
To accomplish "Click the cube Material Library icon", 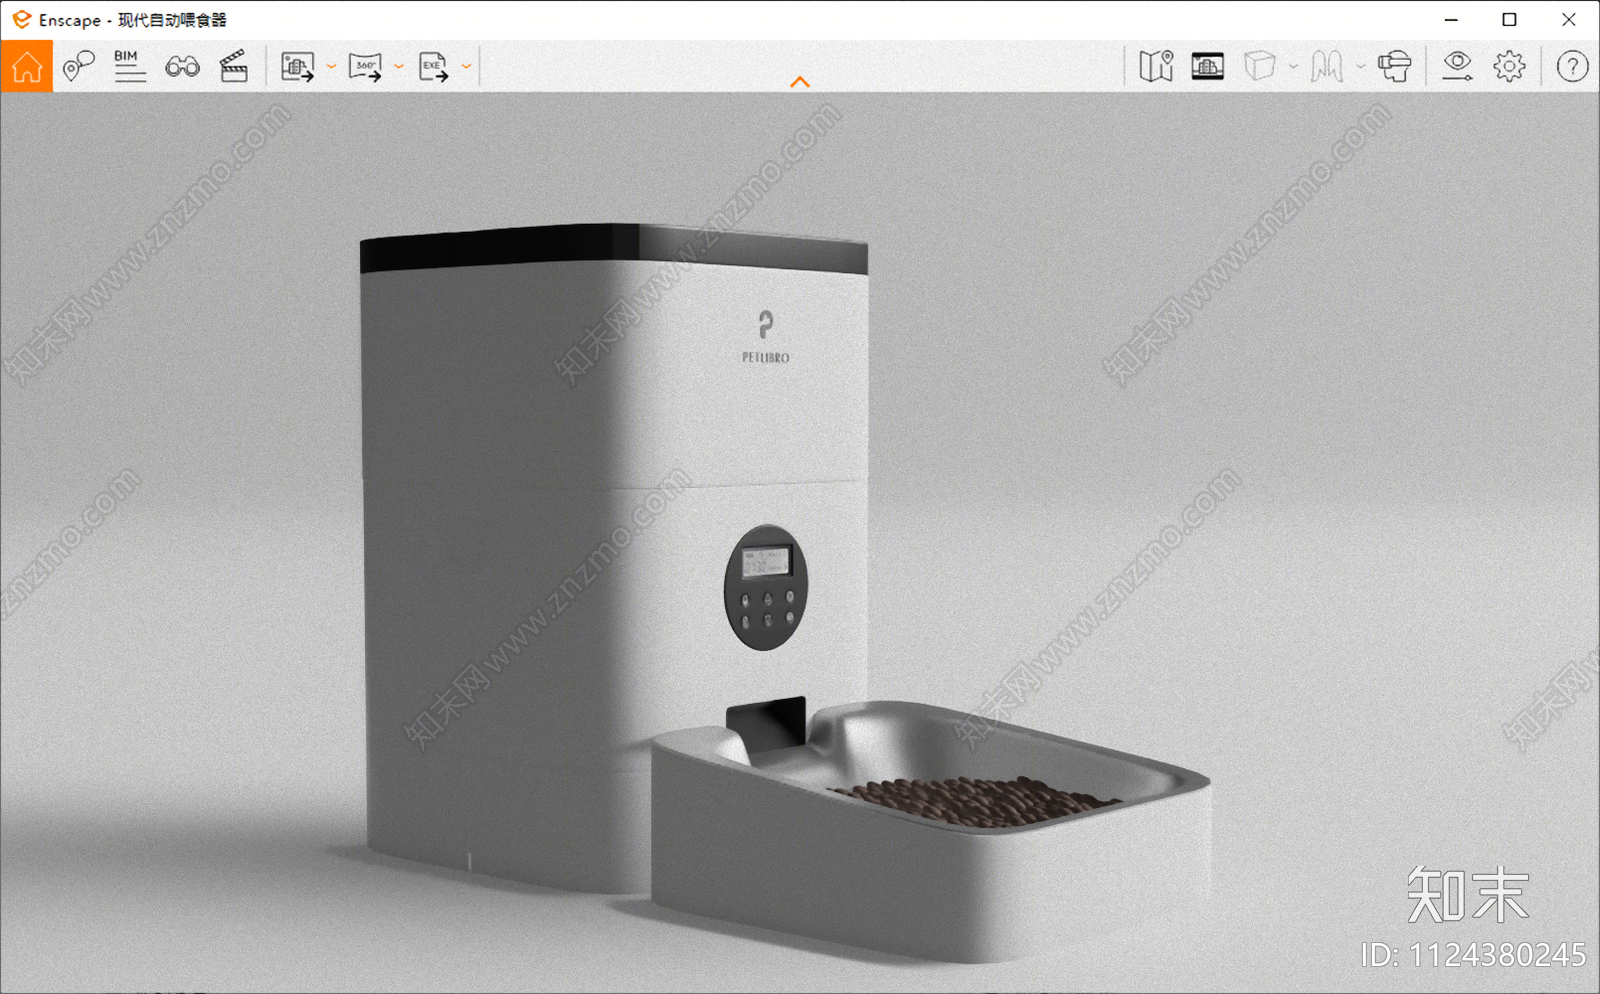I will click(x=1260, y=67).
